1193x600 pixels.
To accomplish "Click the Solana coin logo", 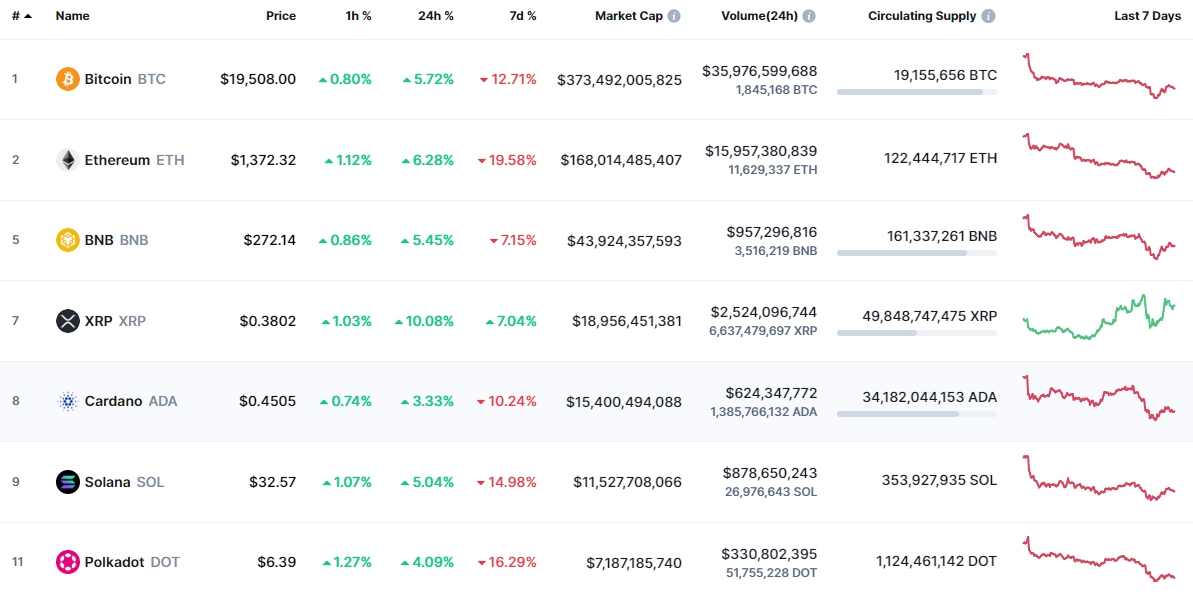I will tap(68, 482).
